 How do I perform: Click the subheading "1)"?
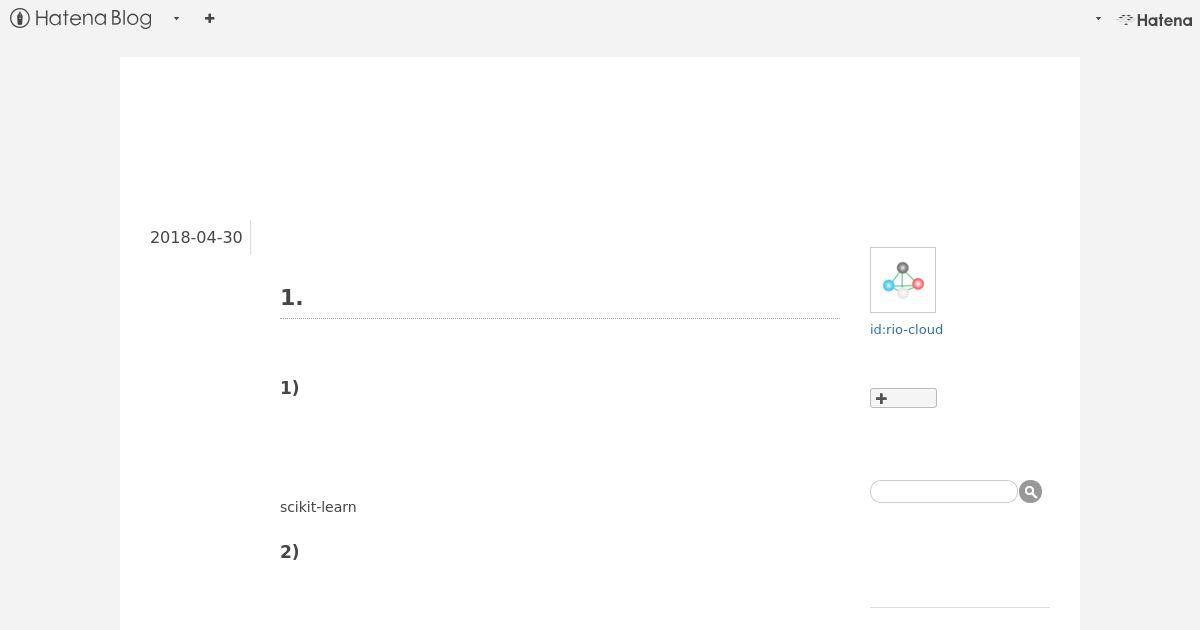coord(289,387)
